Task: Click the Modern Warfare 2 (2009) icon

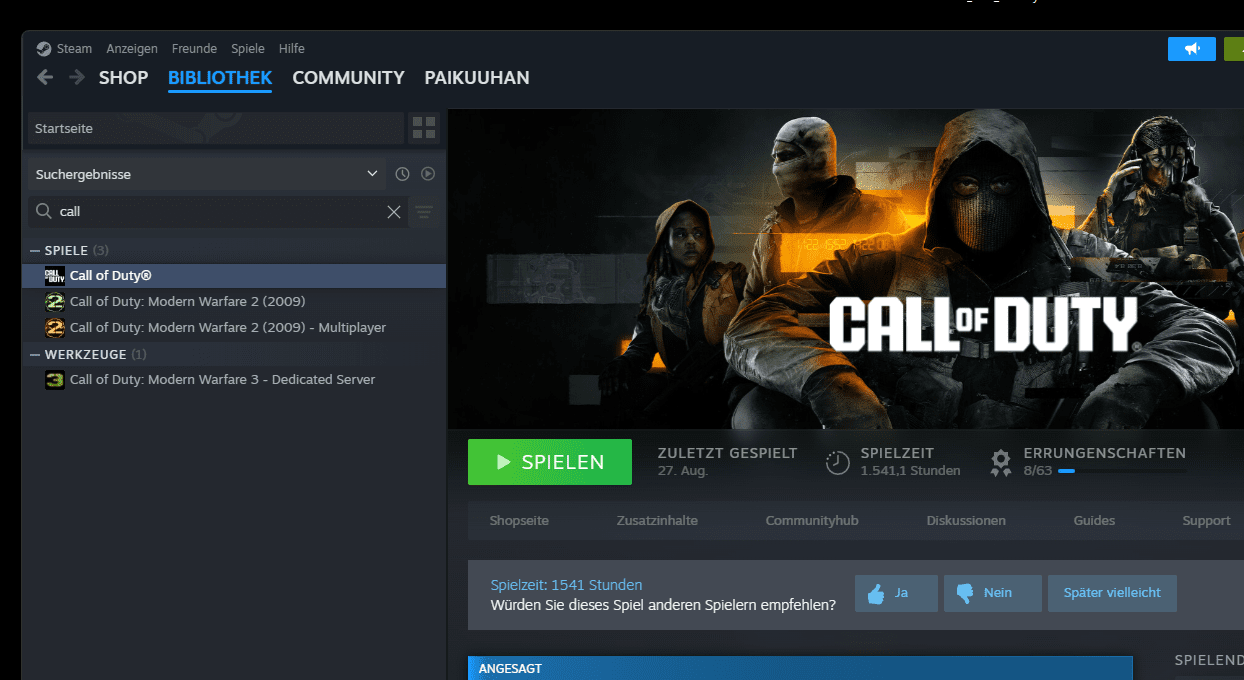Action: click(55, 302)
